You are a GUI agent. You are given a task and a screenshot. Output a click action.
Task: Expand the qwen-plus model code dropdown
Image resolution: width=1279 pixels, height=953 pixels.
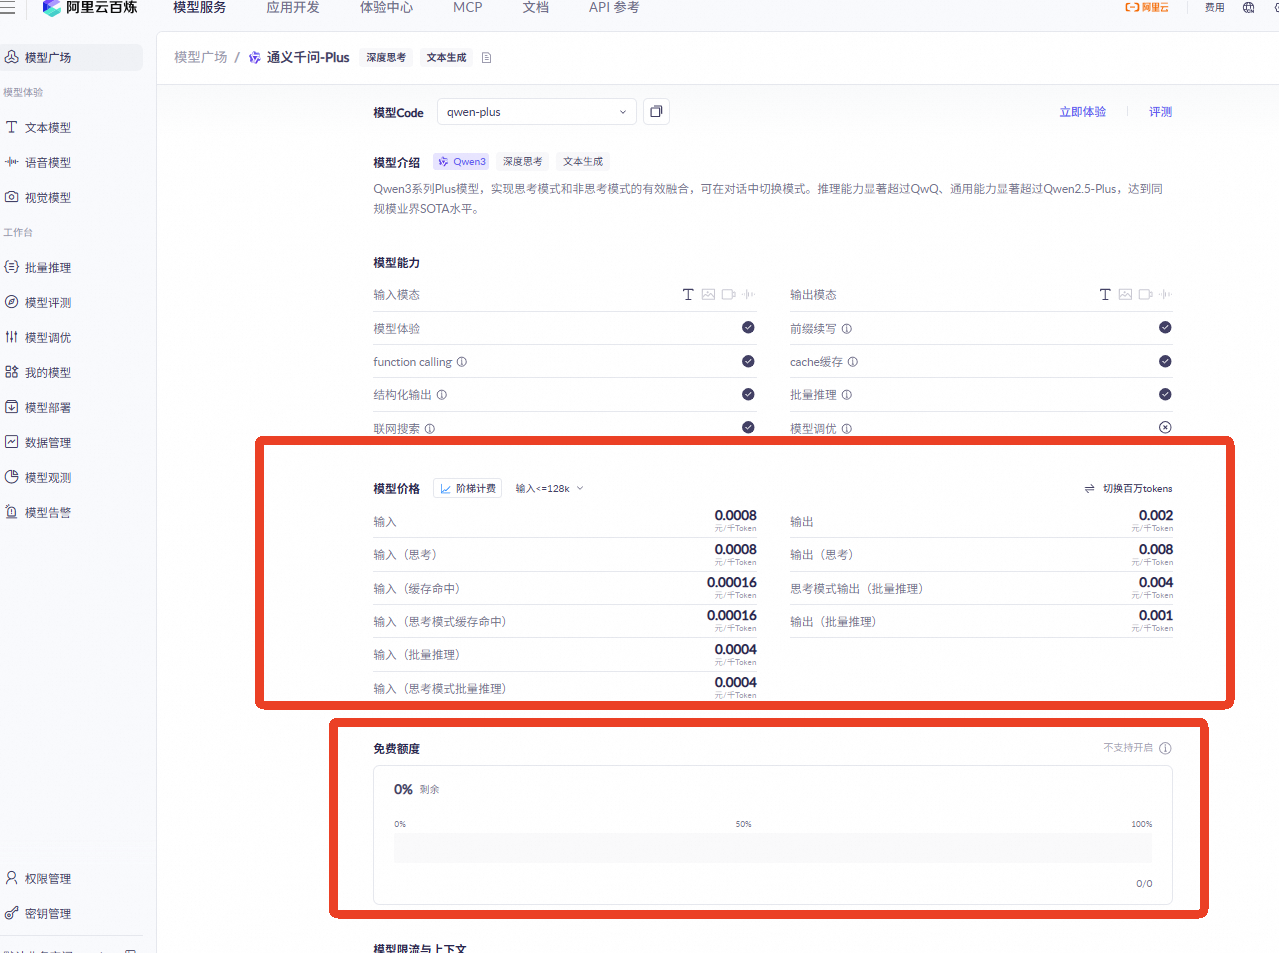pos(536,112)
